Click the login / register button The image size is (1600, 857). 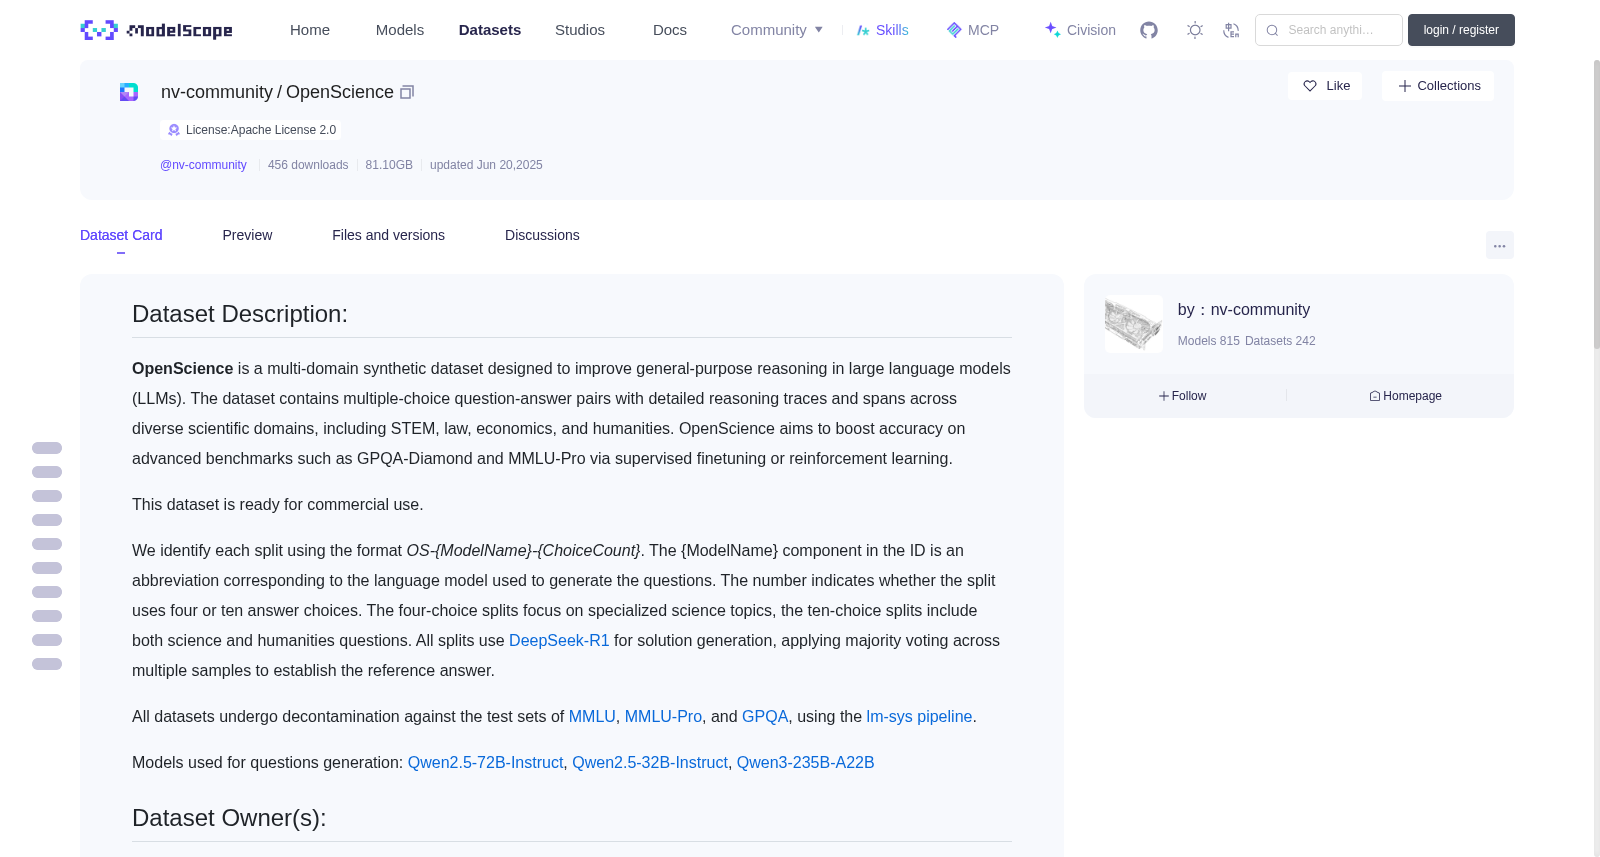pyautogui.click(x=1461, y=30)
